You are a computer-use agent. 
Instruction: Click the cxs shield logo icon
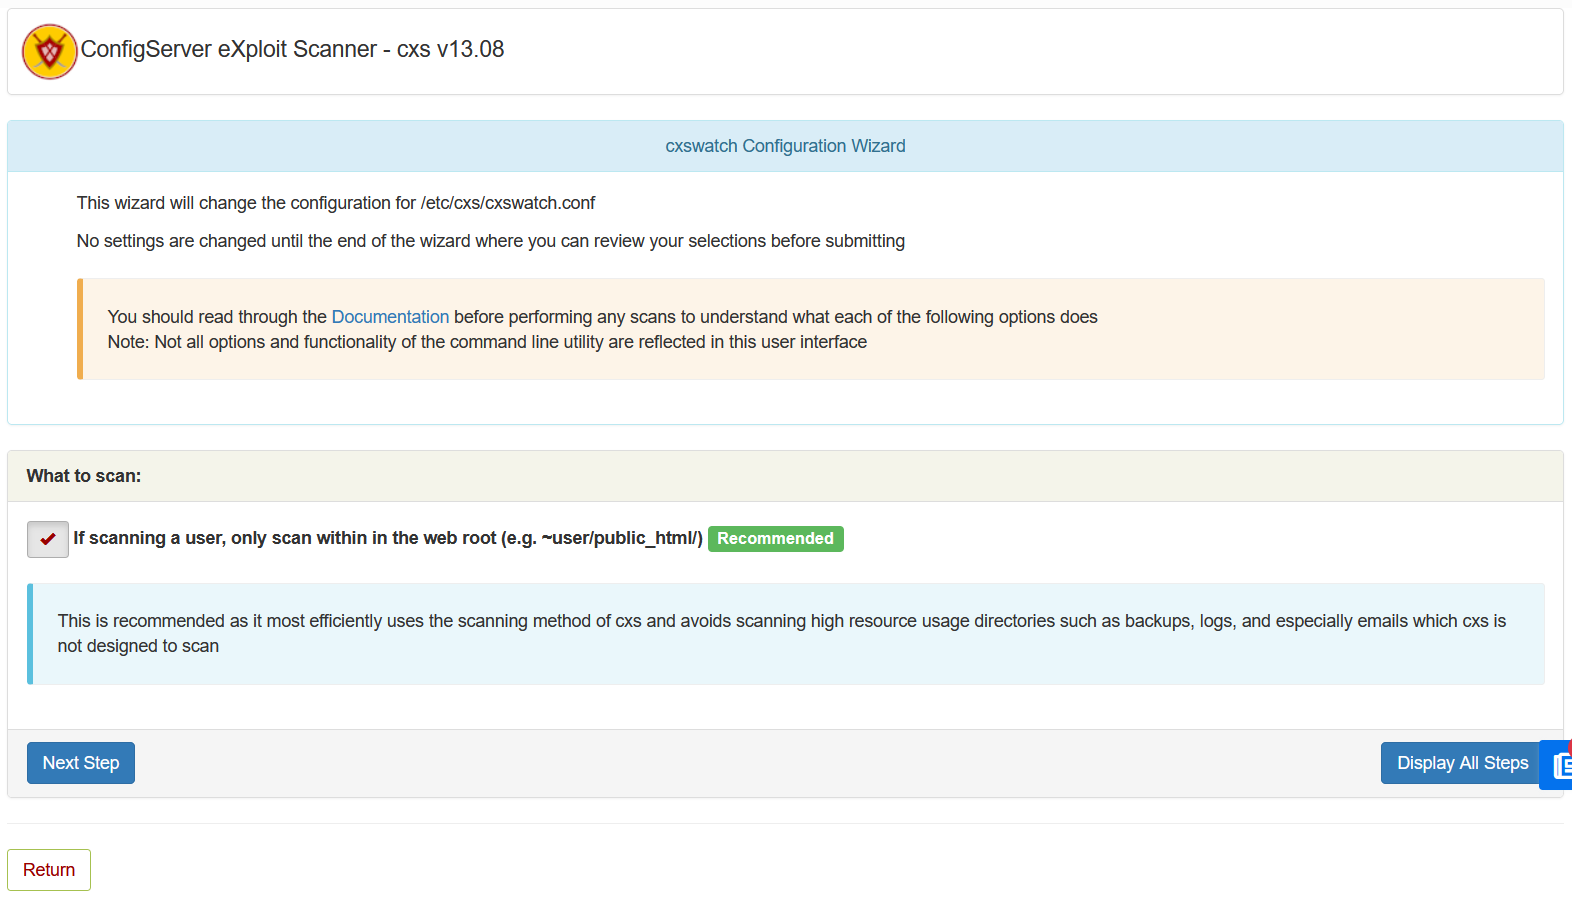coord(49,52)
